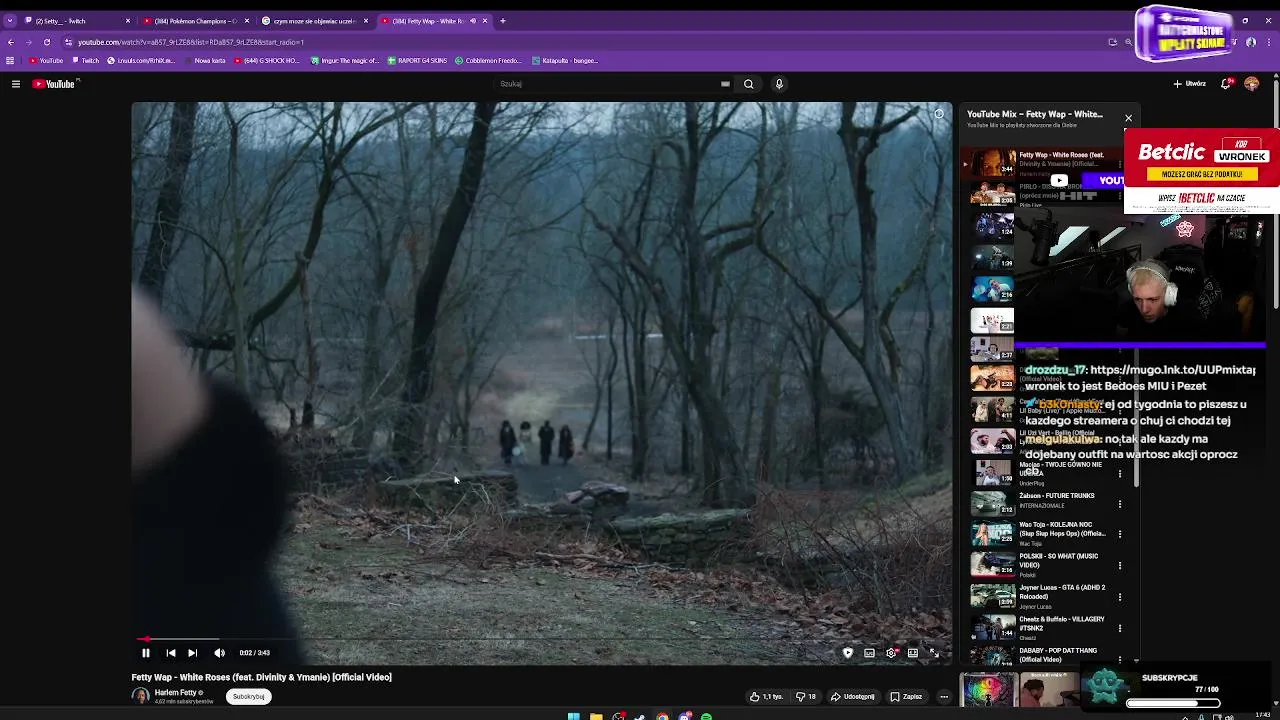Open Harlem Fetty channel name link
Viewport: 1280px width, 720px height.
pos(176,693)
